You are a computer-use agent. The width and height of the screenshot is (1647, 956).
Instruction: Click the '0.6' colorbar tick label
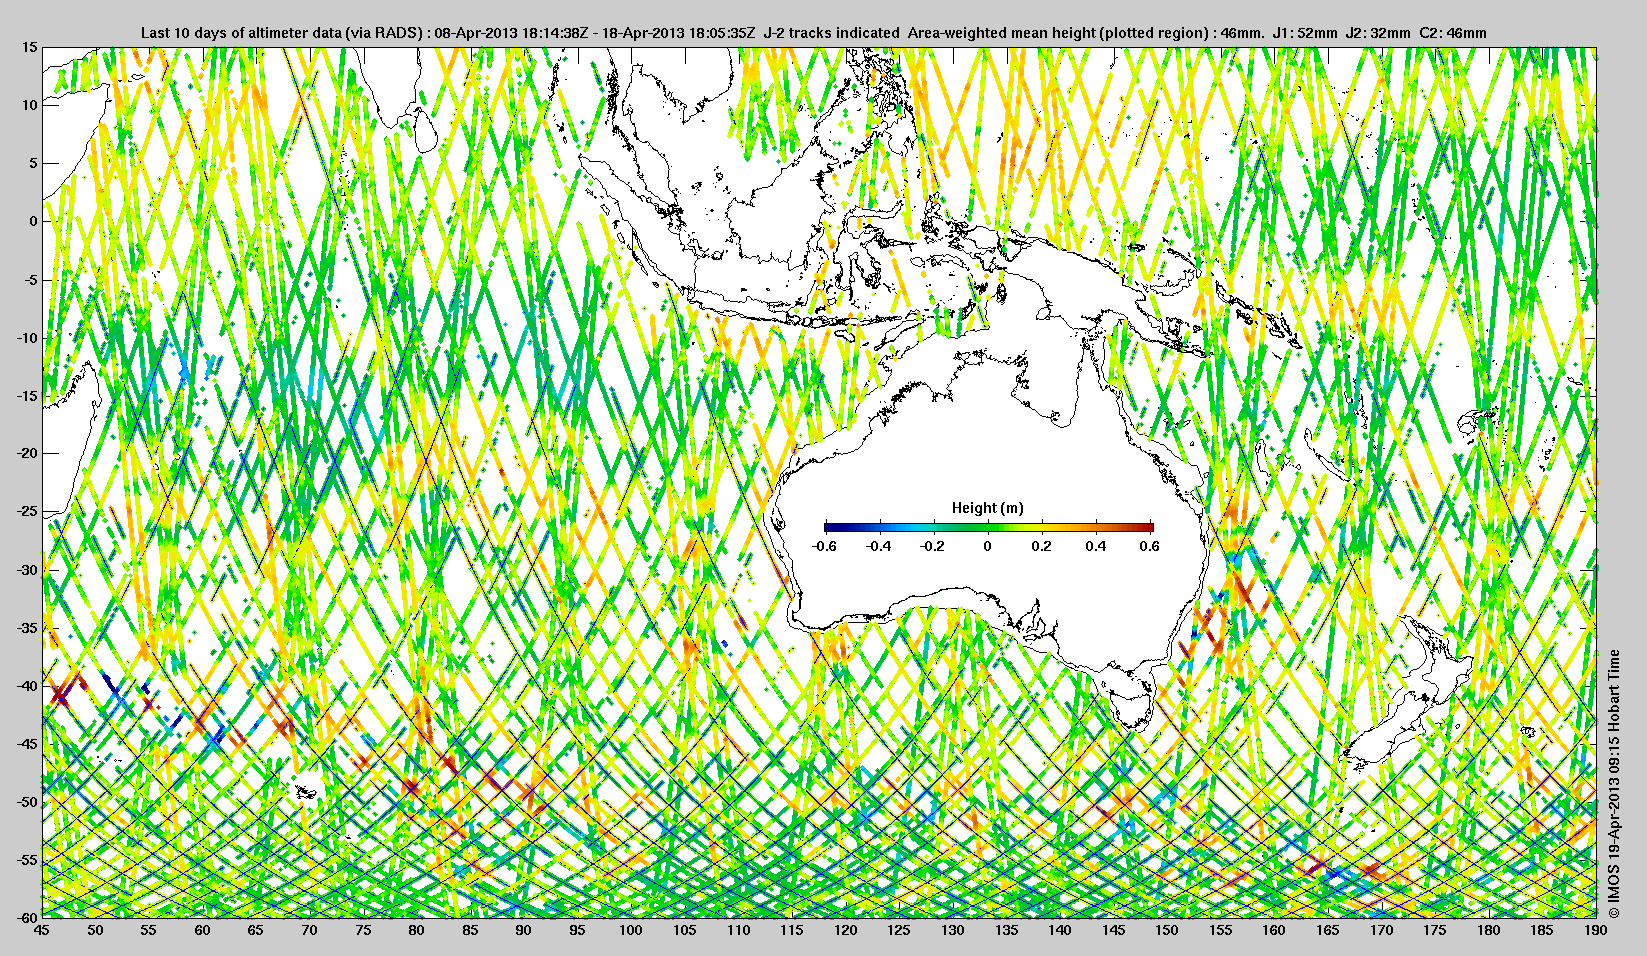point(1149,546)
